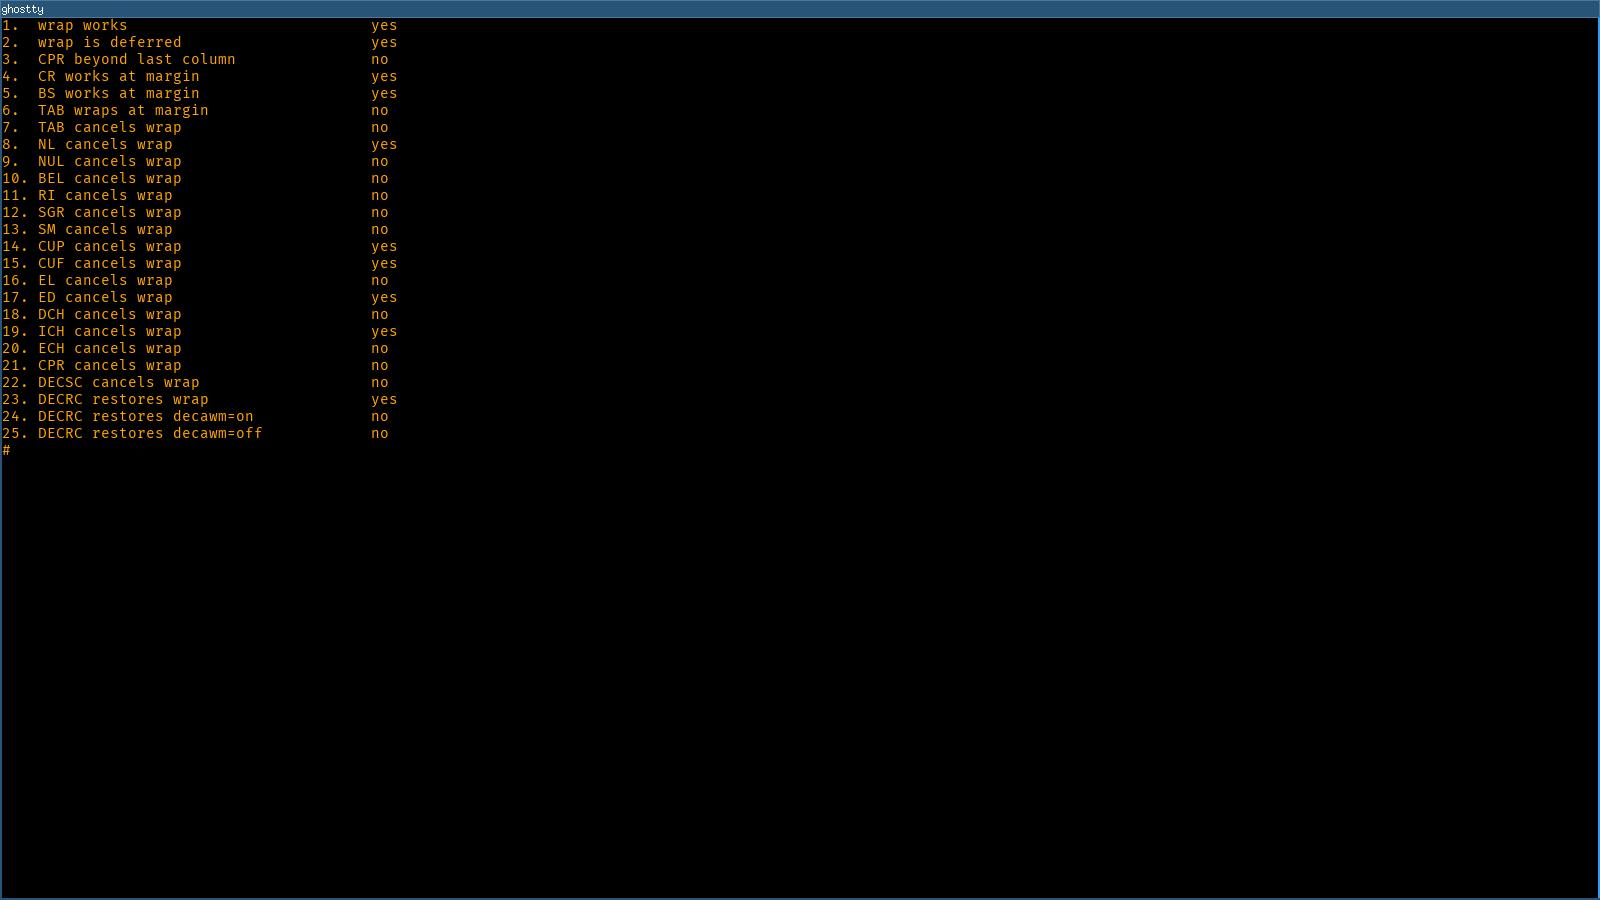Click 'DECRC restores decawm=on' text
The image size is (1600, 900).
[x=146, y=417]
